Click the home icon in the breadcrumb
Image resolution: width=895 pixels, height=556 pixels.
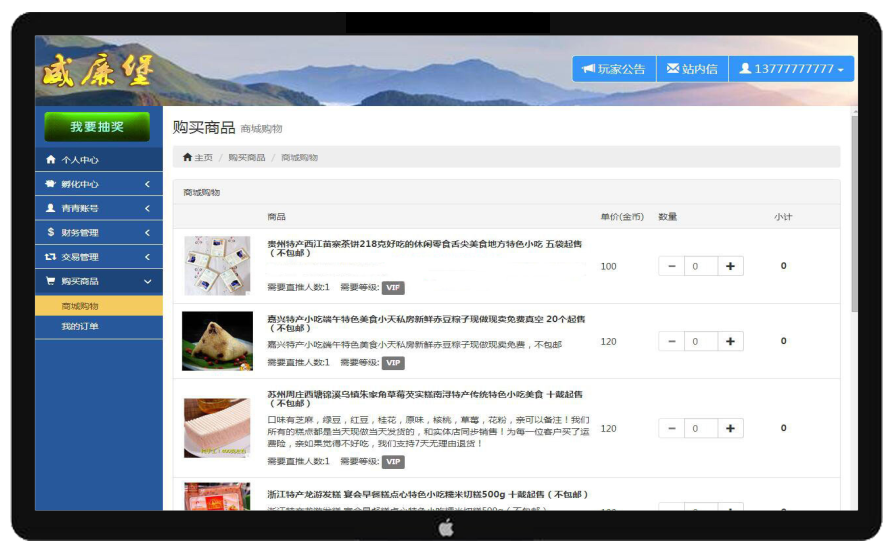pos(187,157)
